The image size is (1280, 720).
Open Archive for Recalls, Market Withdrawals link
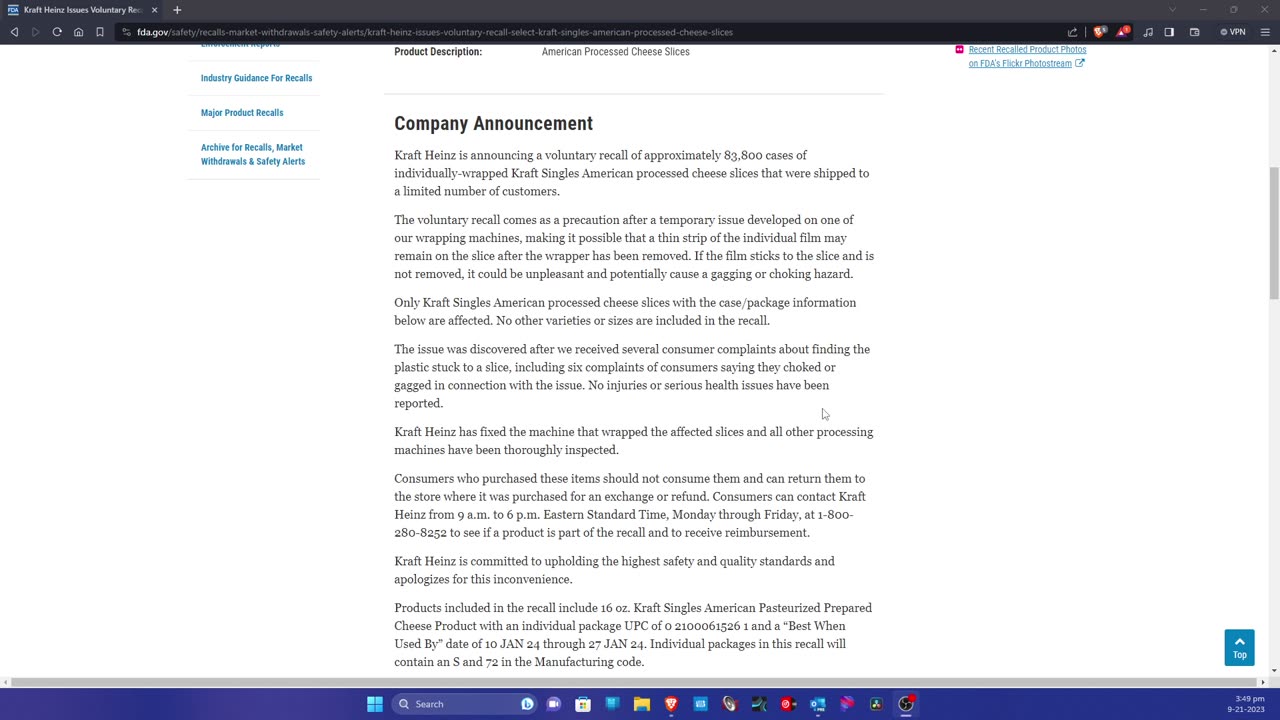(253, 154)
